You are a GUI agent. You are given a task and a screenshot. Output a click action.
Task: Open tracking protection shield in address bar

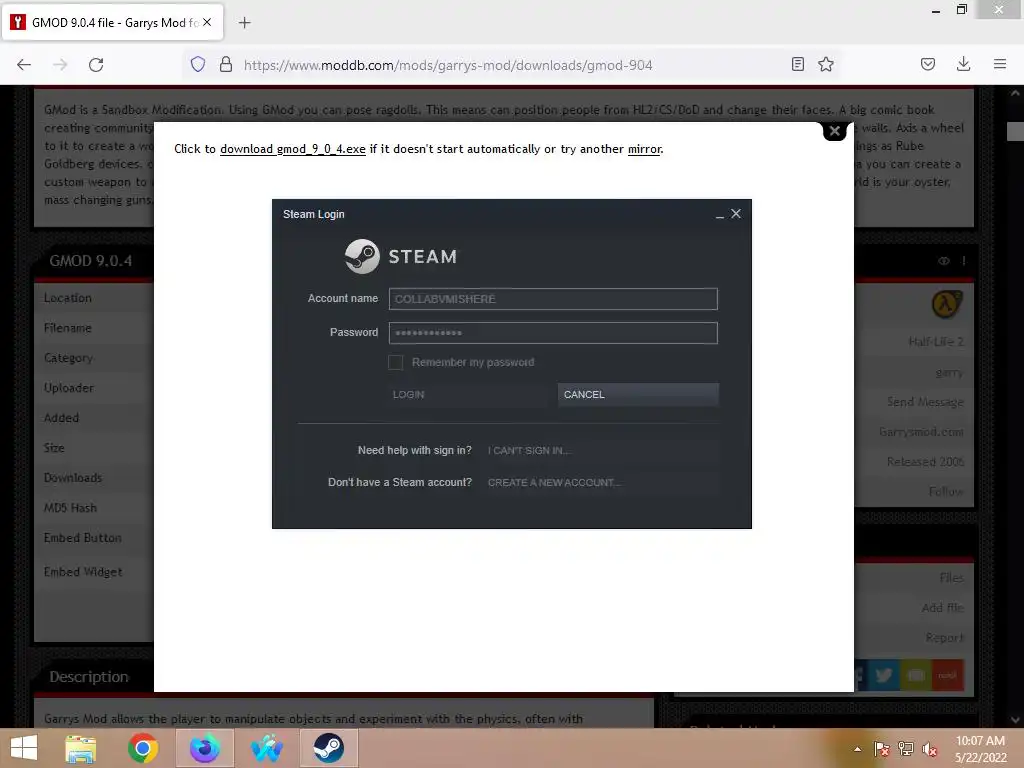198,64
